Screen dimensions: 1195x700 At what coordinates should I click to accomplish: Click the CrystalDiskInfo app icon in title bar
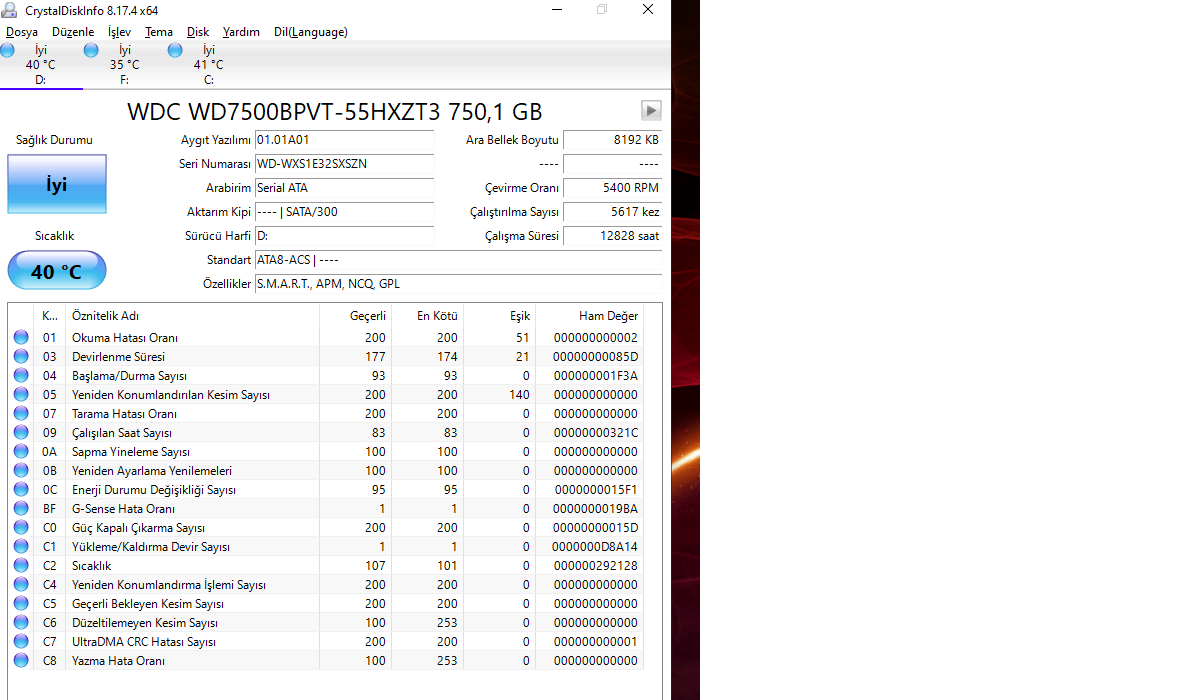9,10
